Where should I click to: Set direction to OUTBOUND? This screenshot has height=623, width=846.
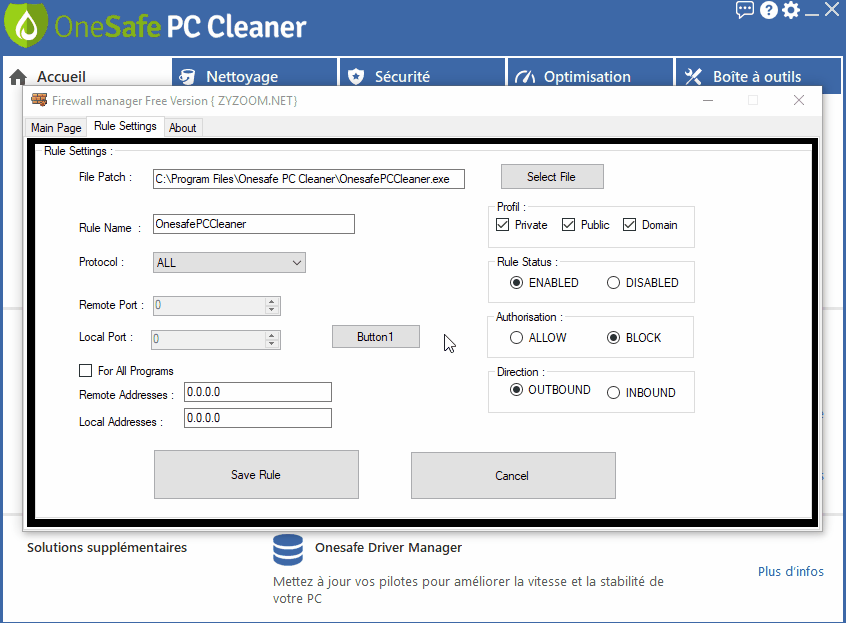pos(516,389)
